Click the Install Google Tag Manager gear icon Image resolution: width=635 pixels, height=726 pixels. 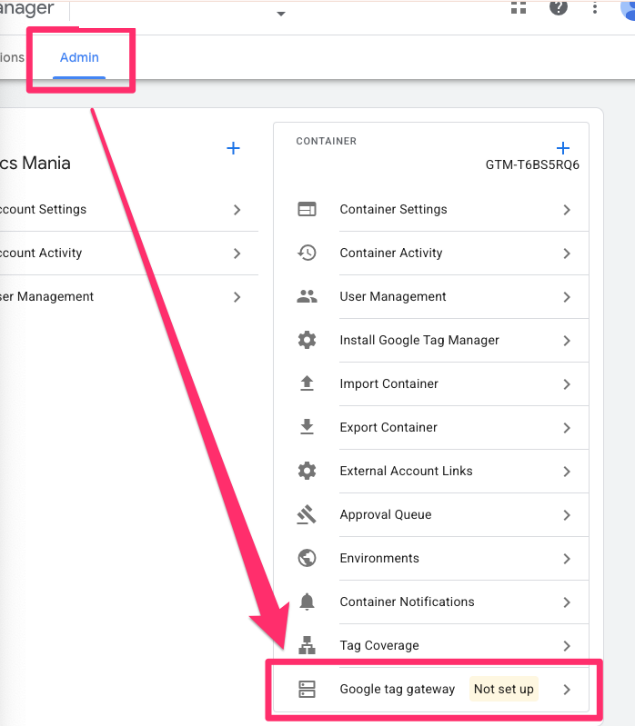307,340
